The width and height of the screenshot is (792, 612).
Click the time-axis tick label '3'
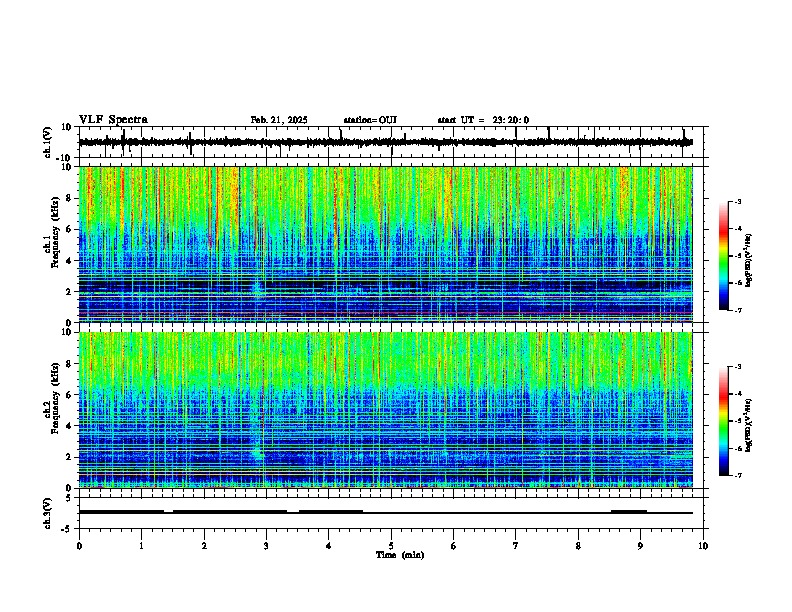(266, 546)
